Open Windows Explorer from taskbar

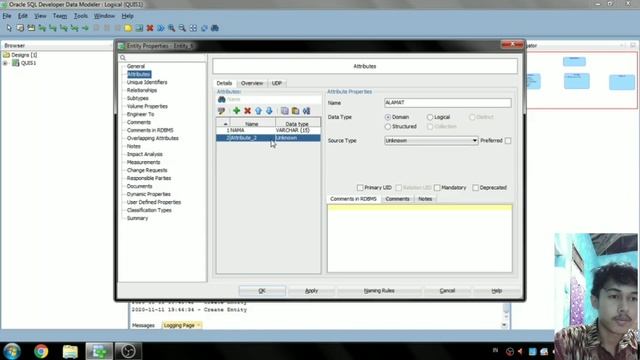[70, 351]
